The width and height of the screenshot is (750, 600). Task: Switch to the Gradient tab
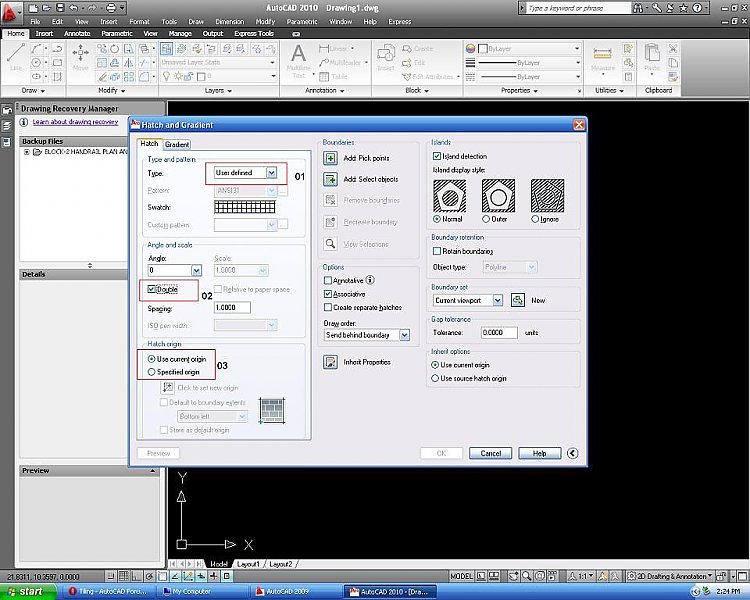(x=177, y=144)
